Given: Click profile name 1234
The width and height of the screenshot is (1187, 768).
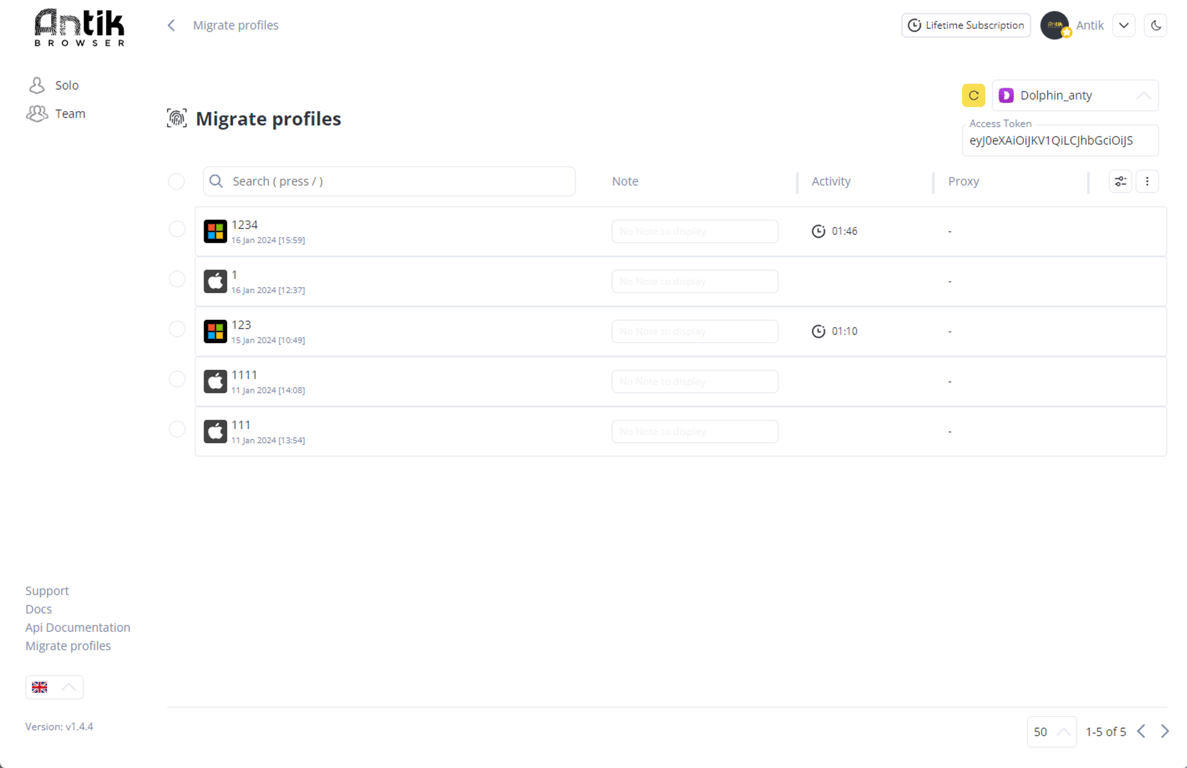Looking at the screenshot, I should pos(245,225).
